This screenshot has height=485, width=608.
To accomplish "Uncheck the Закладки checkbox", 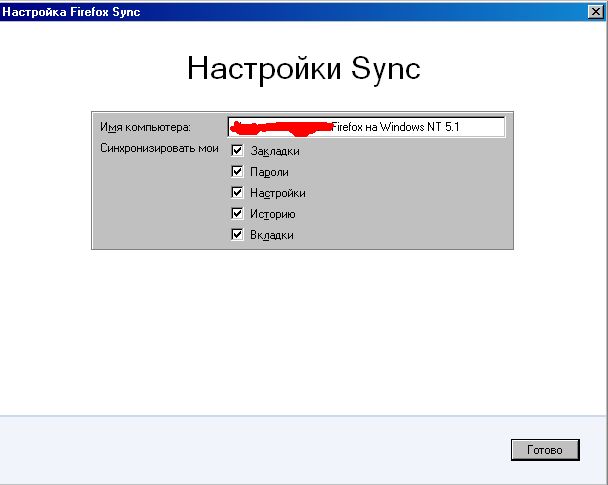I will 237,150.
